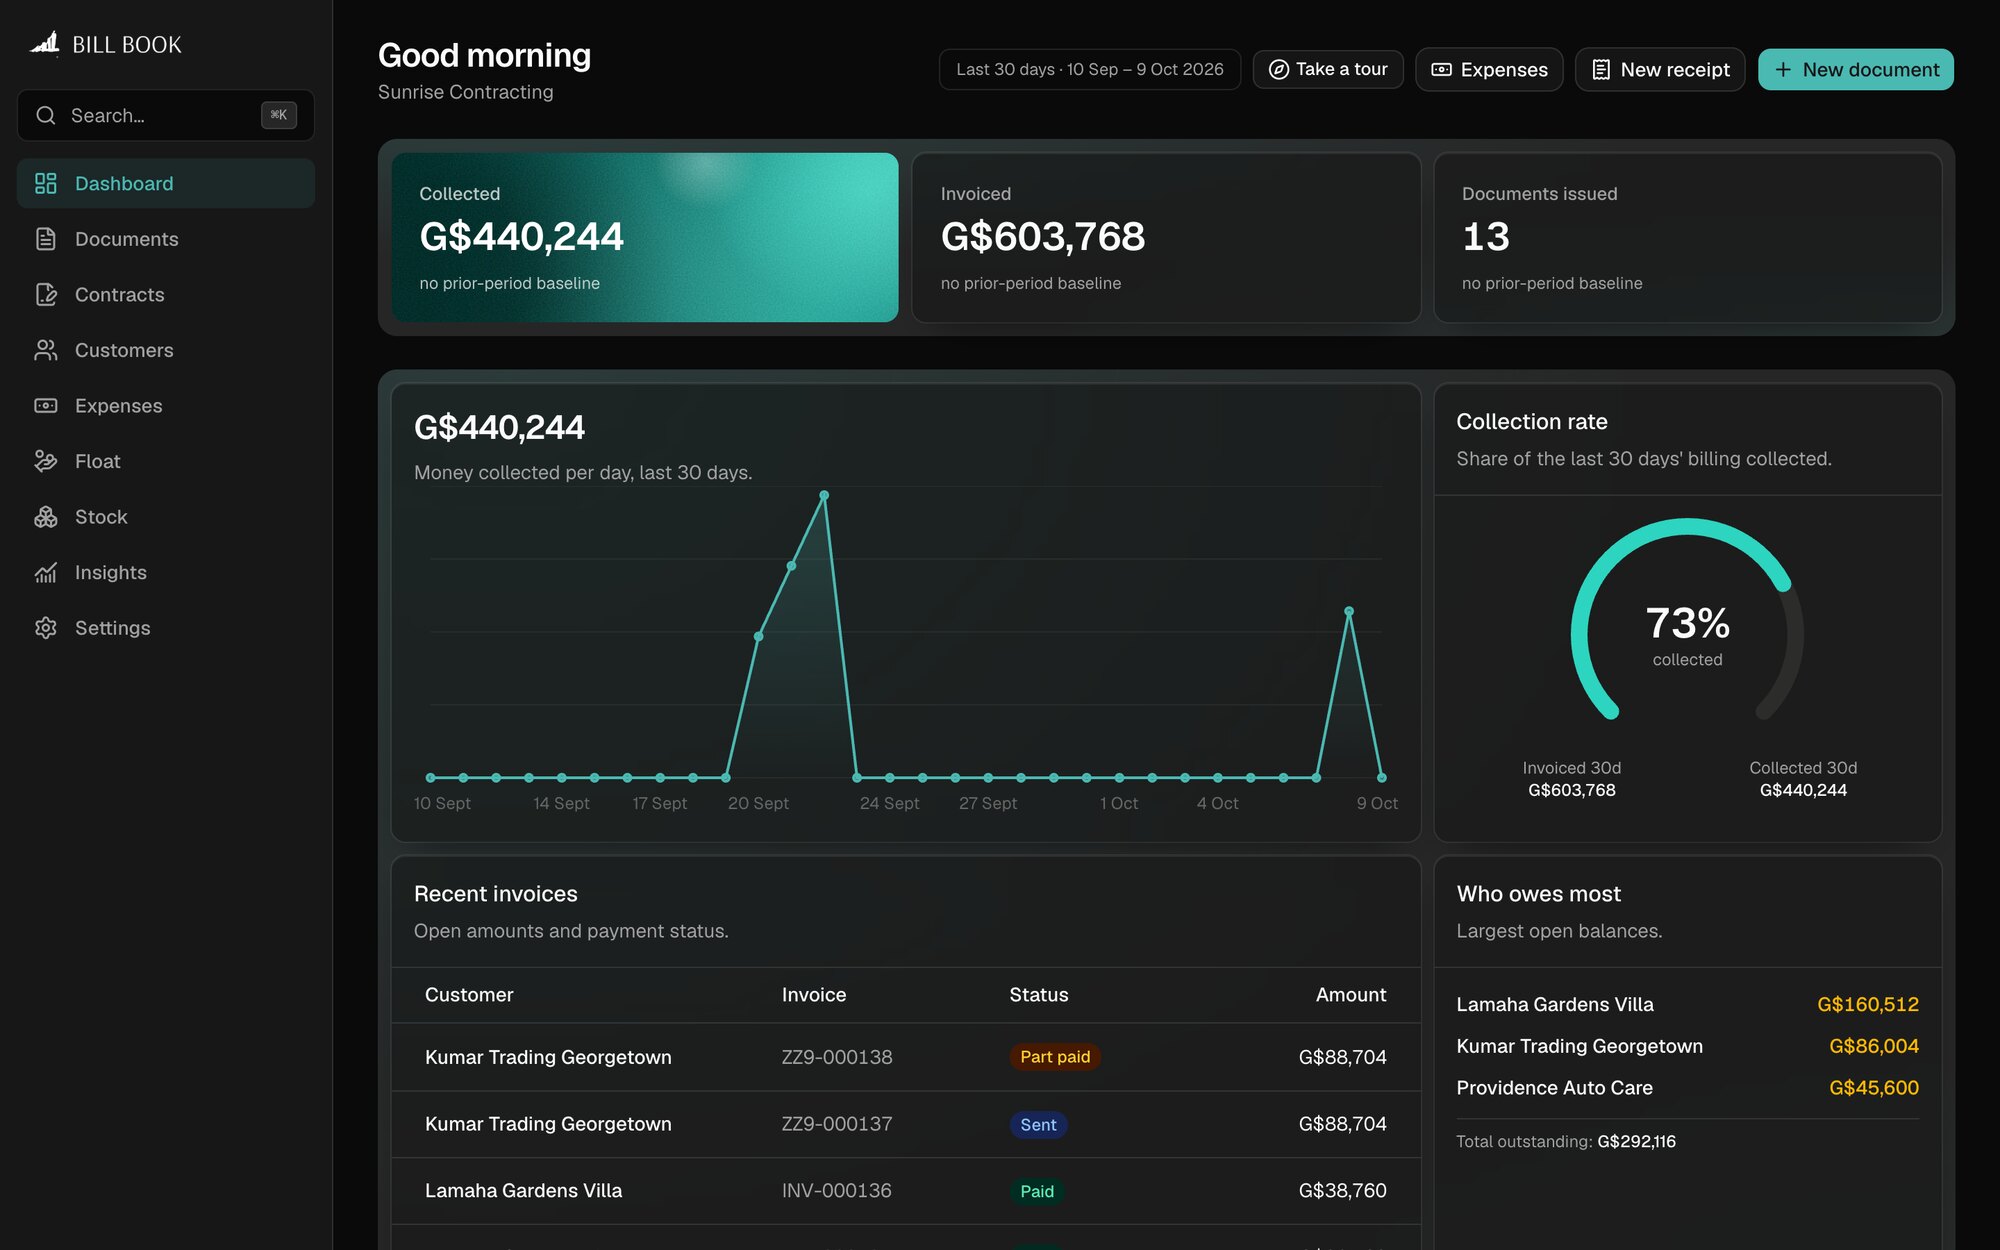Click the Settings gear icon
Image resolution: width=2000 pixels, height=1250 pixels.
(46, 627)
